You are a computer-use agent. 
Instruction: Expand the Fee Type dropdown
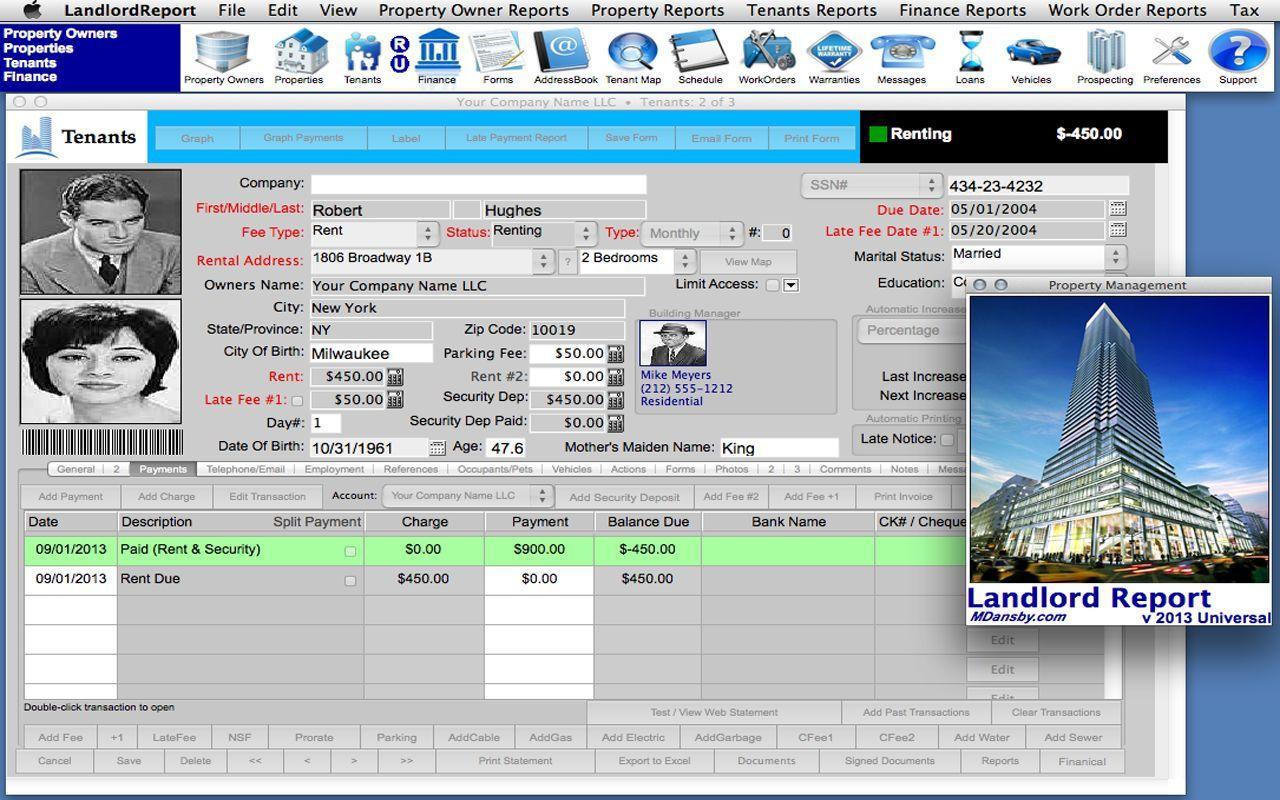[x=428, y=233]
